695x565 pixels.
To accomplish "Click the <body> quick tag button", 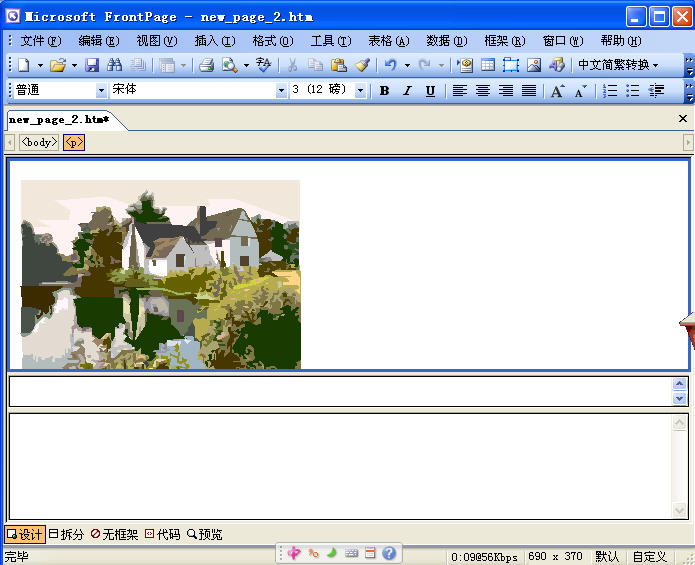I will point(39,142).
